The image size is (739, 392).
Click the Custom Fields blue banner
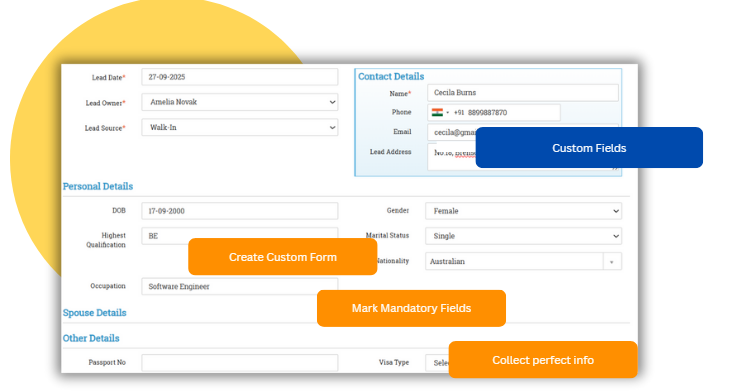[589, 147]
